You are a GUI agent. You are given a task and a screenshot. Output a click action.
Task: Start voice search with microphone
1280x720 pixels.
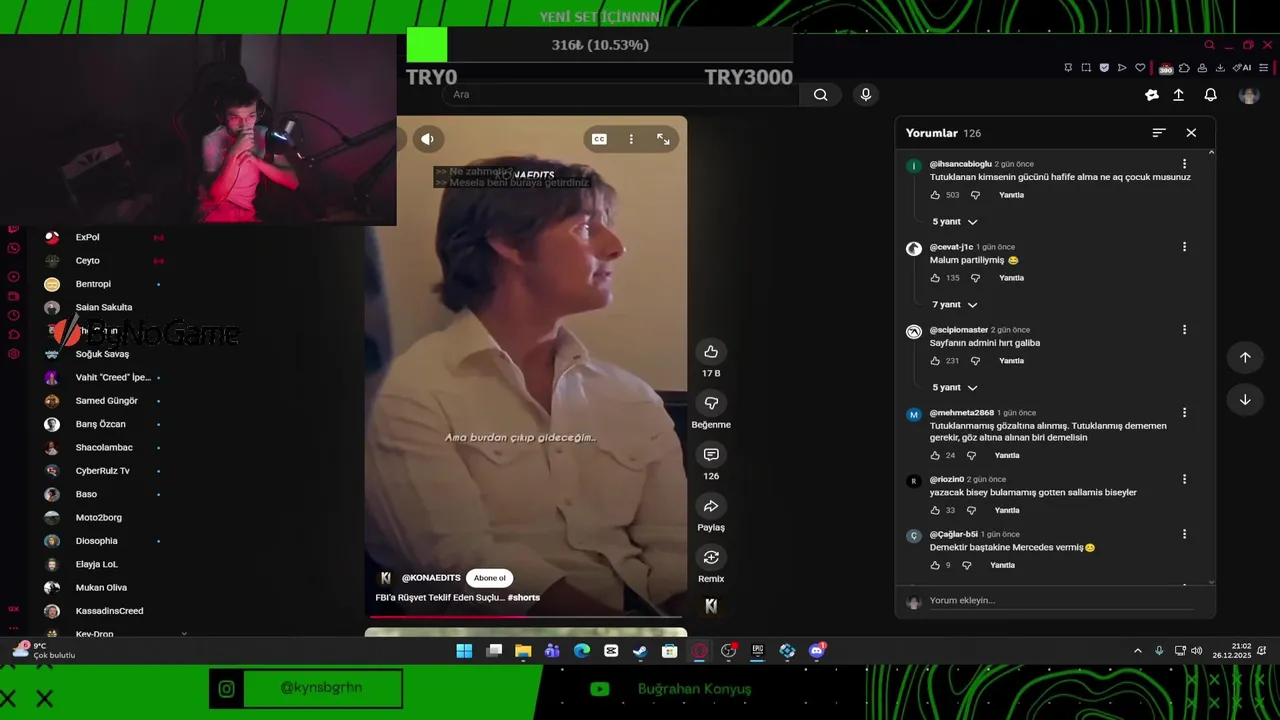866,94
